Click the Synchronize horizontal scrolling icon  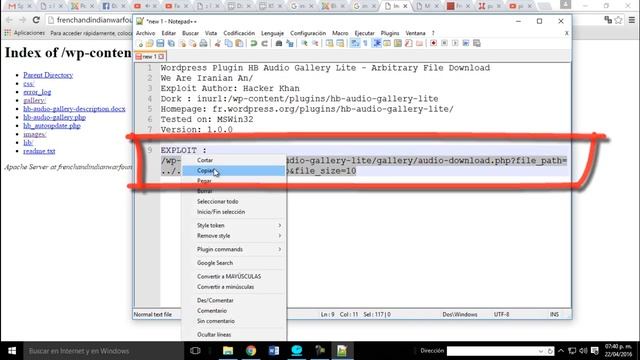click(x=340, y=43)
